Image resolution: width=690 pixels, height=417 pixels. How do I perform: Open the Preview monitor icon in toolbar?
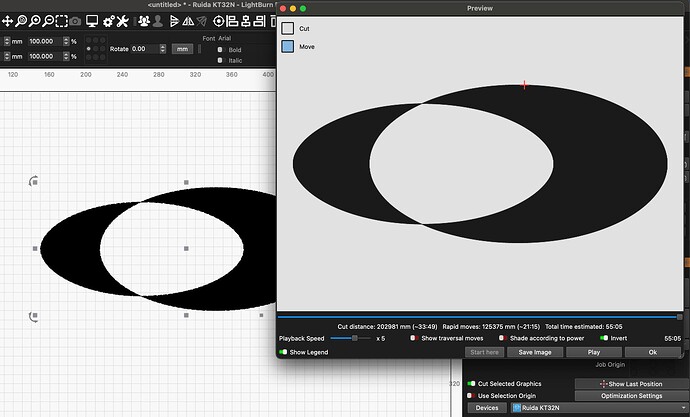click(92, 21)
